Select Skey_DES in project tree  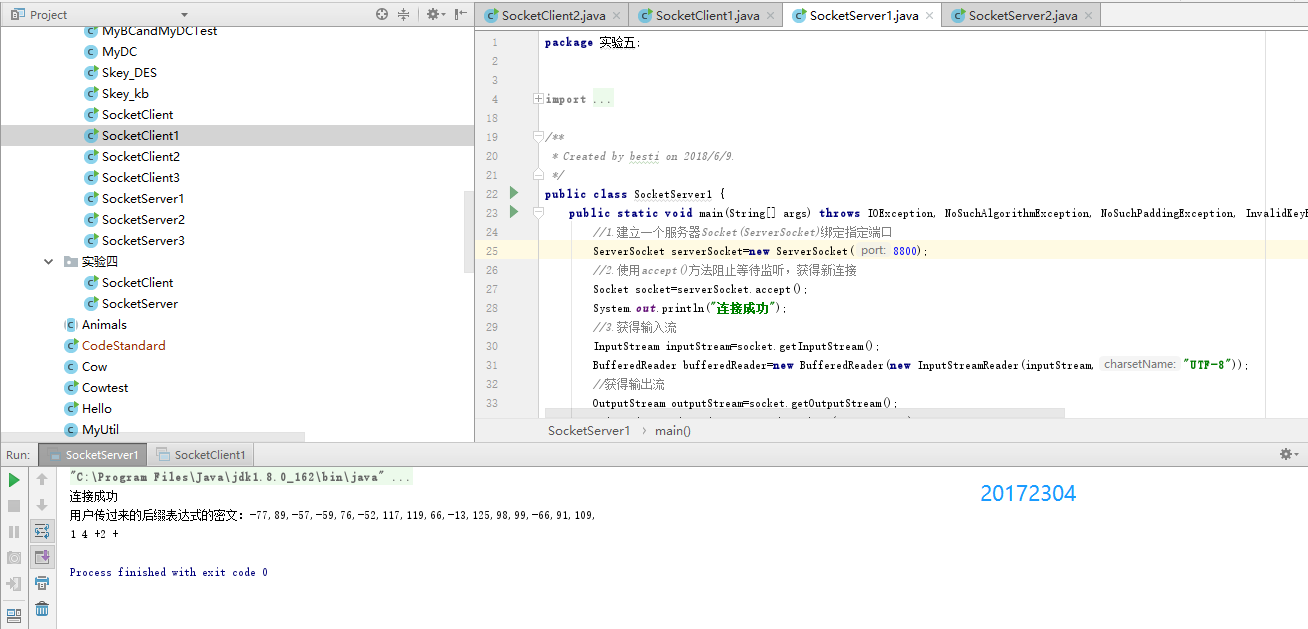click(129, 72)
